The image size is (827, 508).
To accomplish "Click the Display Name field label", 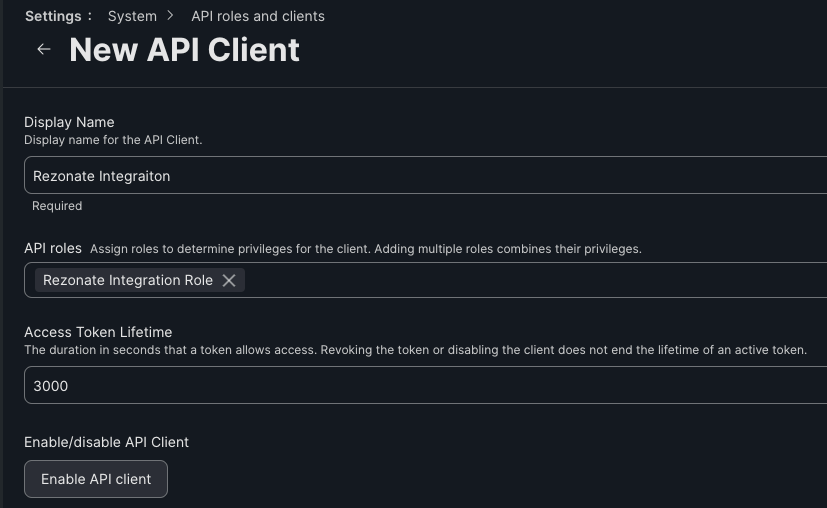I will pyautogui.click(x=69, y=122).
